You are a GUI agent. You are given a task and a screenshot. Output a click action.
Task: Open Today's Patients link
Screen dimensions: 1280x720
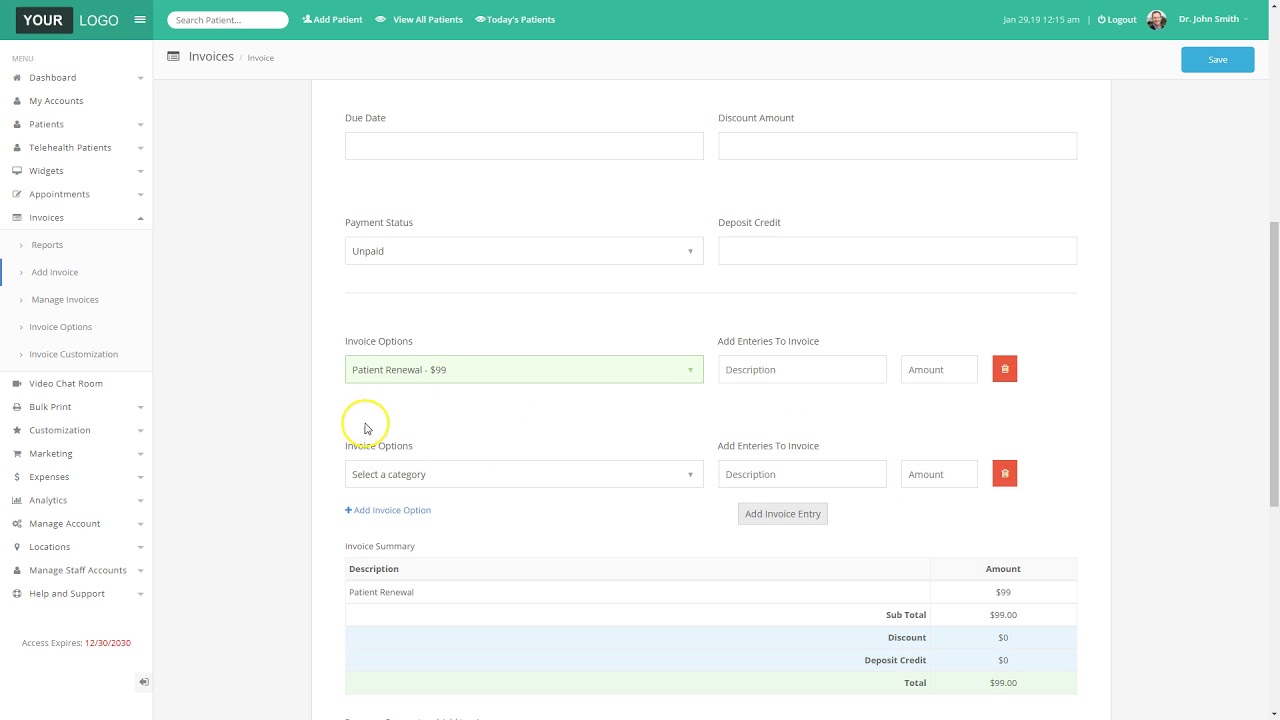(x=515, y=20)
